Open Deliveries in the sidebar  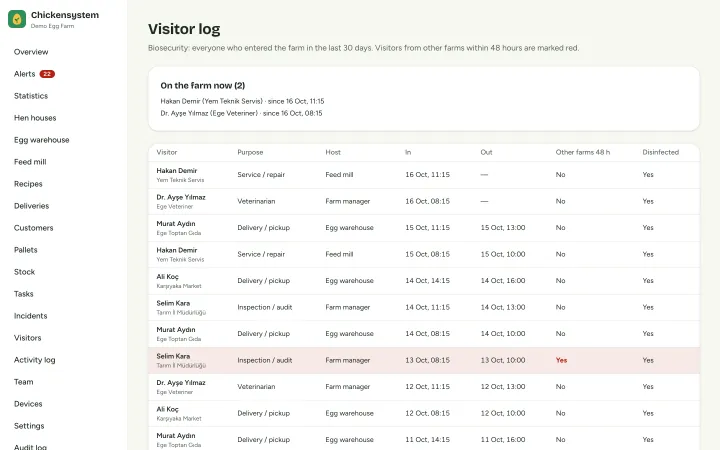(31, 206)
